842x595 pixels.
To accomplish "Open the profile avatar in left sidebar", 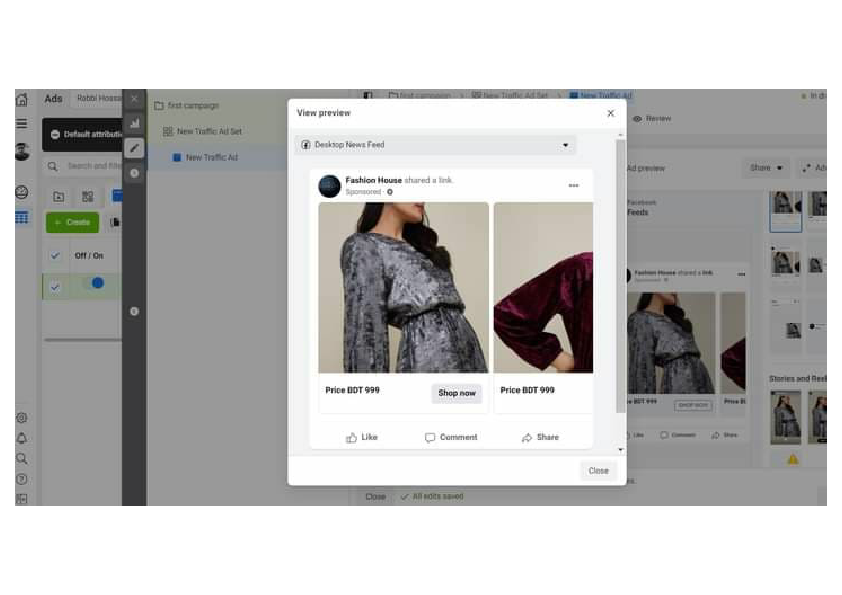I will (x=22, y=151).
